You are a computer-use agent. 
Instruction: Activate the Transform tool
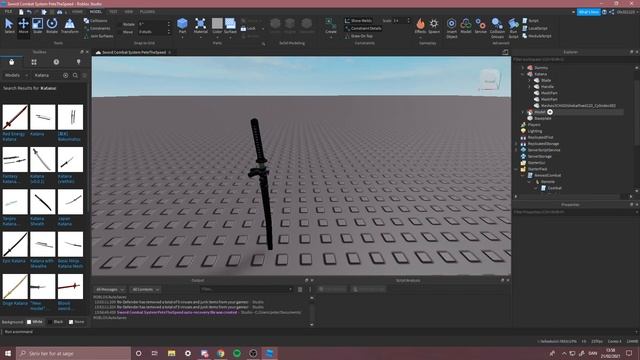click(70, 26)
